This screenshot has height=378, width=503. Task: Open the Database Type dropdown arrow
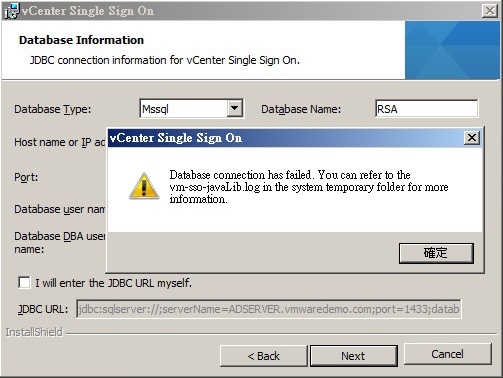point(235,108)
